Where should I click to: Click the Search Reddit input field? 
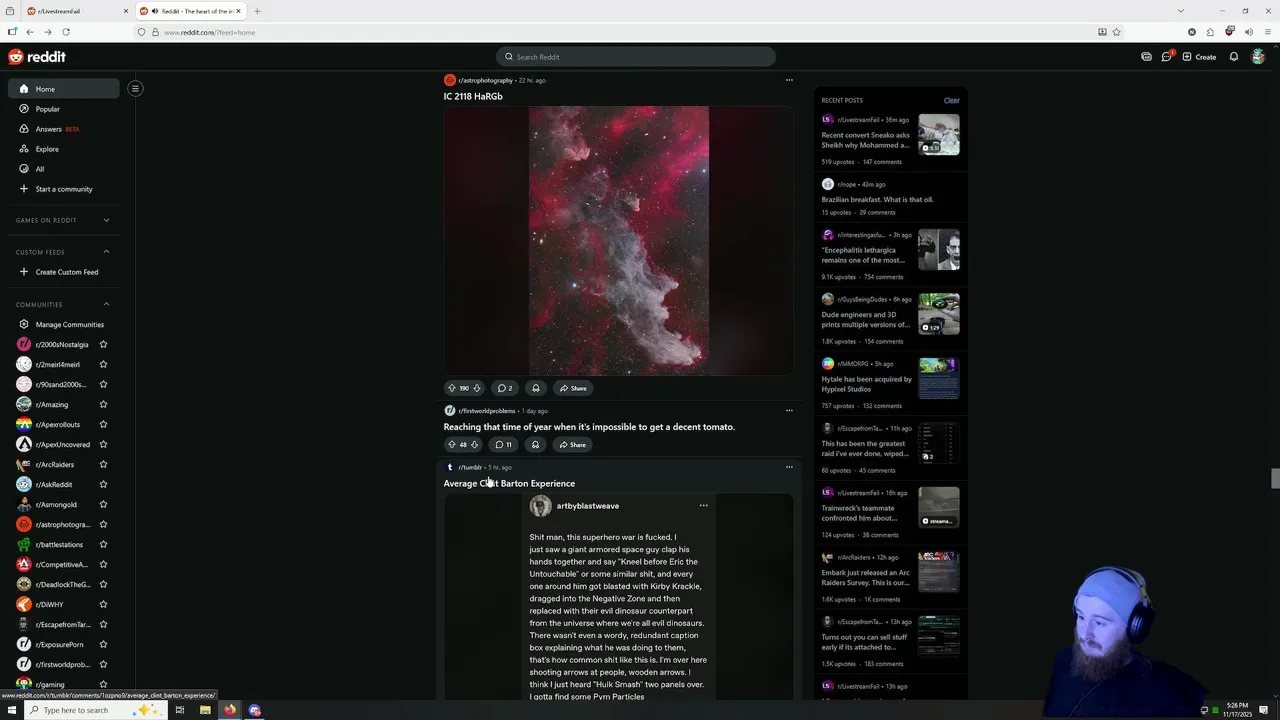coord(636,57)
